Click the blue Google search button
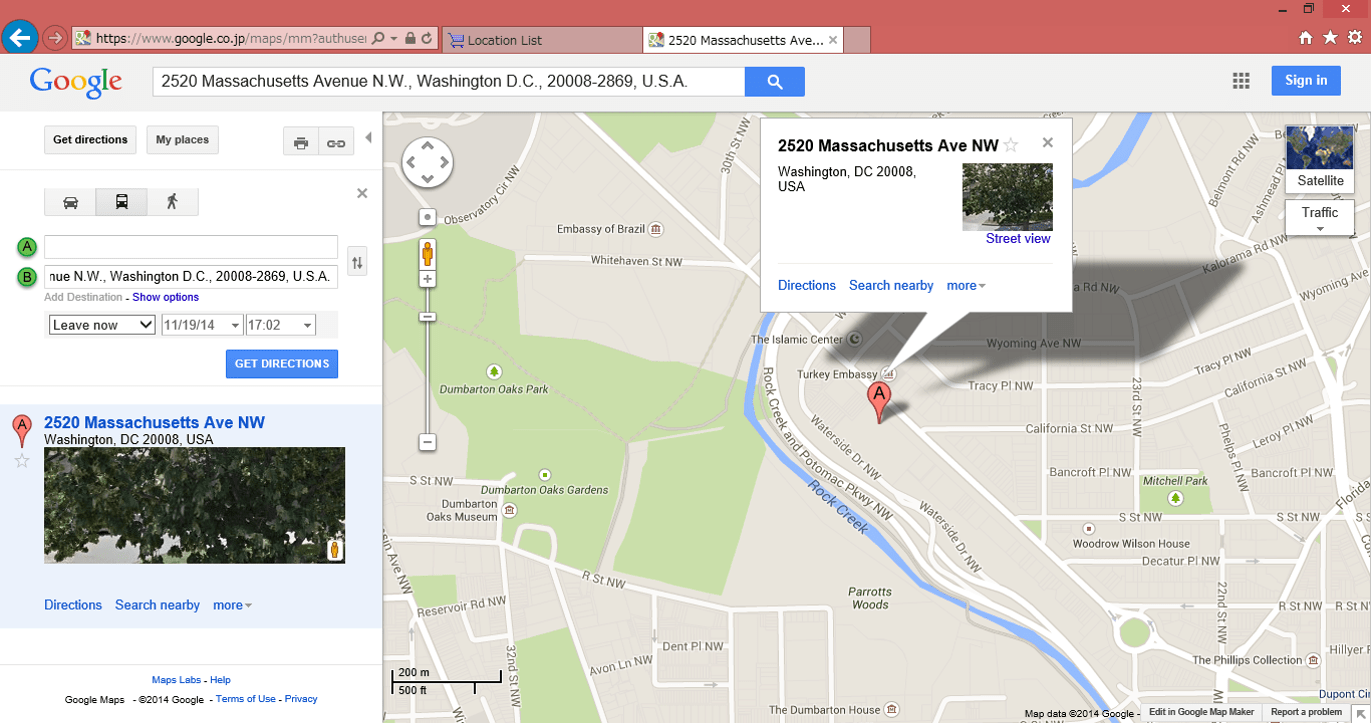 click(775, 81)
